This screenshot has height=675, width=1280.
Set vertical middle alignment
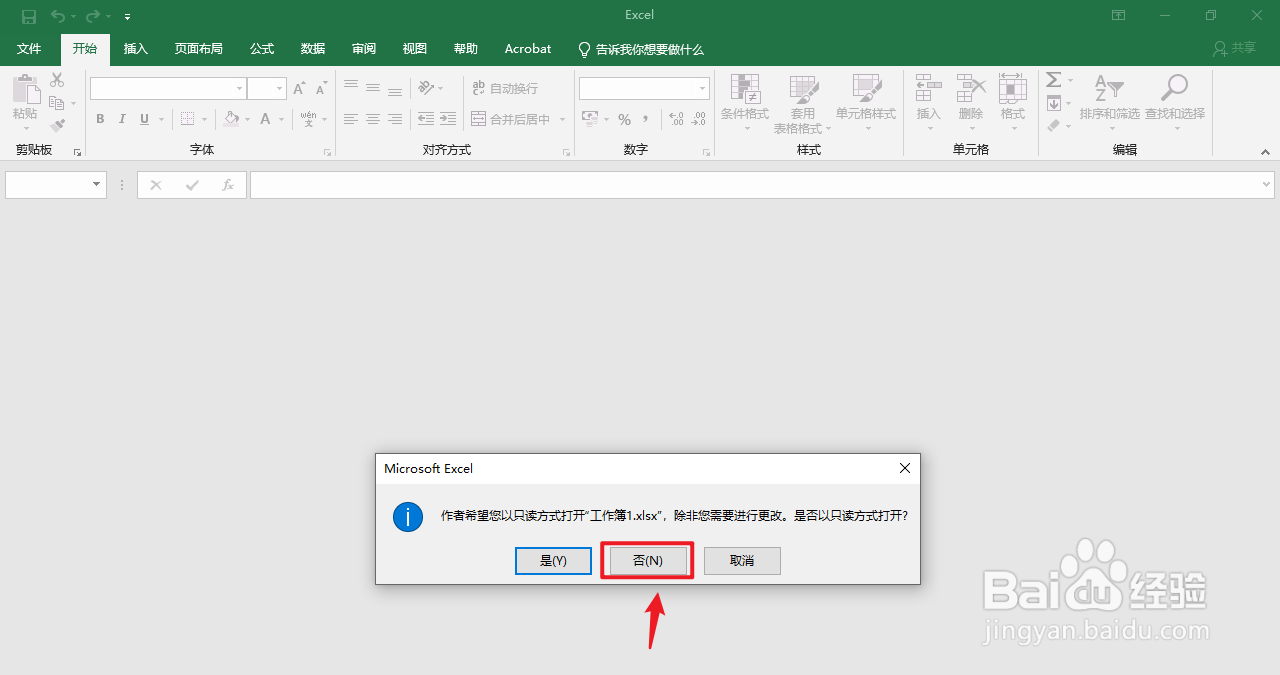[372, 88]
